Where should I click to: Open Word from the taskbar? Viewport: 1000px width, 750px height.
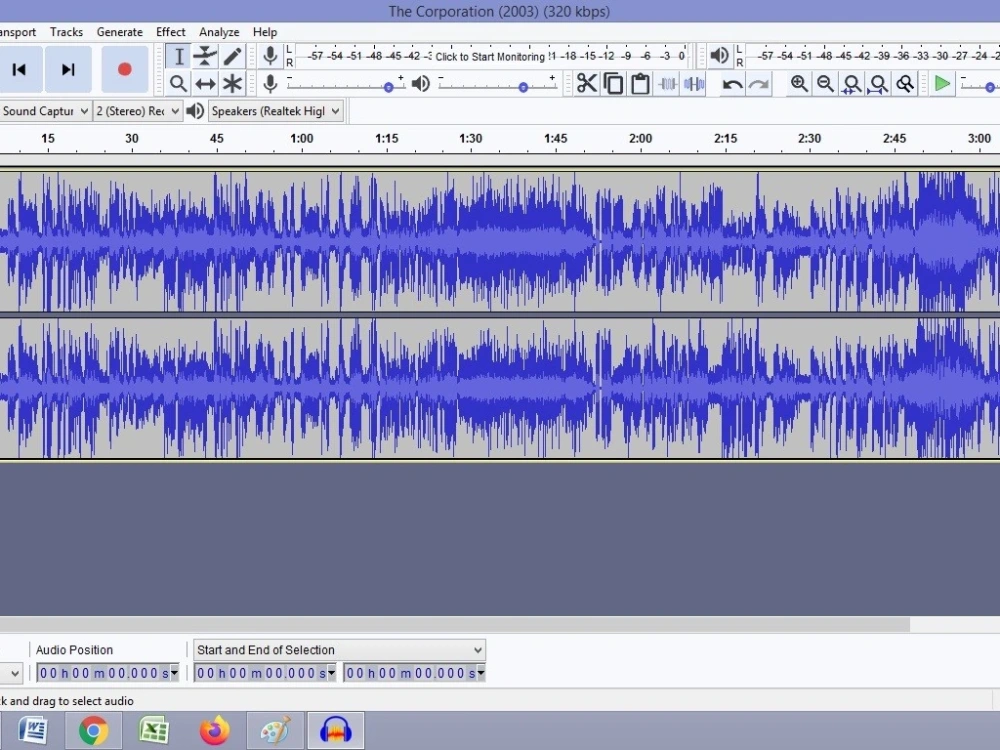[33, 730]
